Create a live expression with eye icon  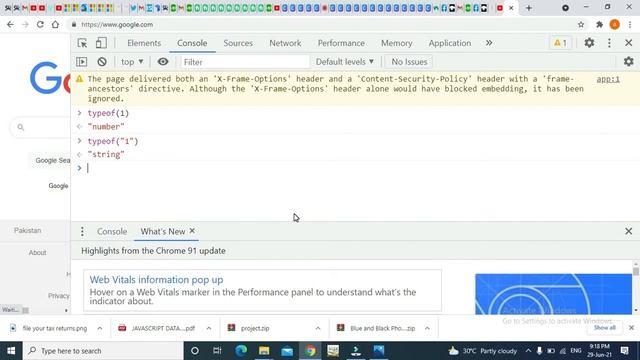163,62
